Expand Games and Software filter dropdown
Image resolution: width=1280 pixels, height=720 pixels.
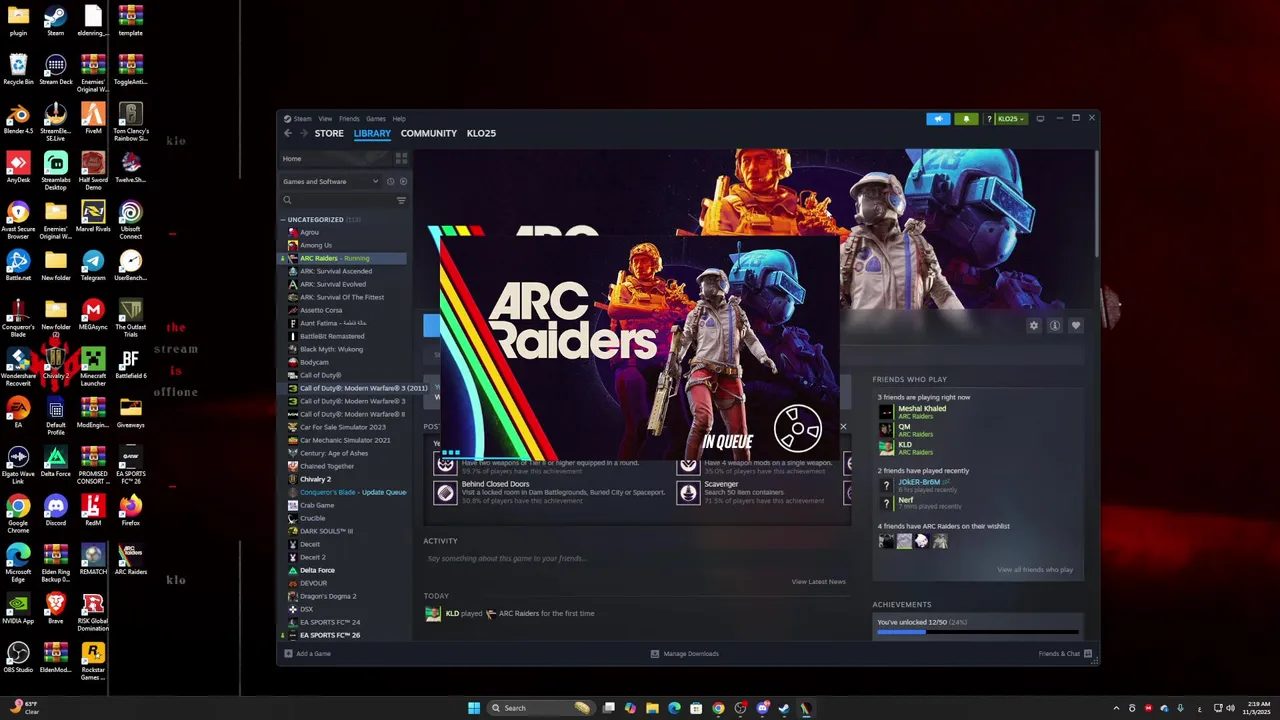click(x=331, y=181)
